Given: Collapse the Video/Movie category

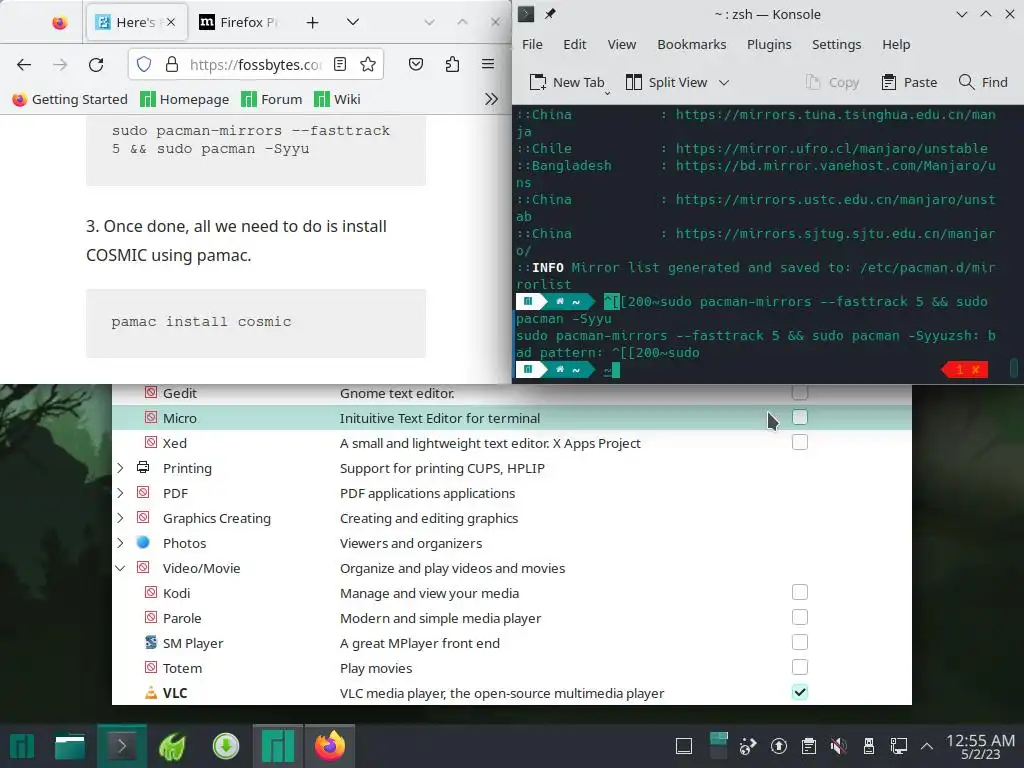Looking at the screenshot, I should pyautogui.click(x=120, y=568).
